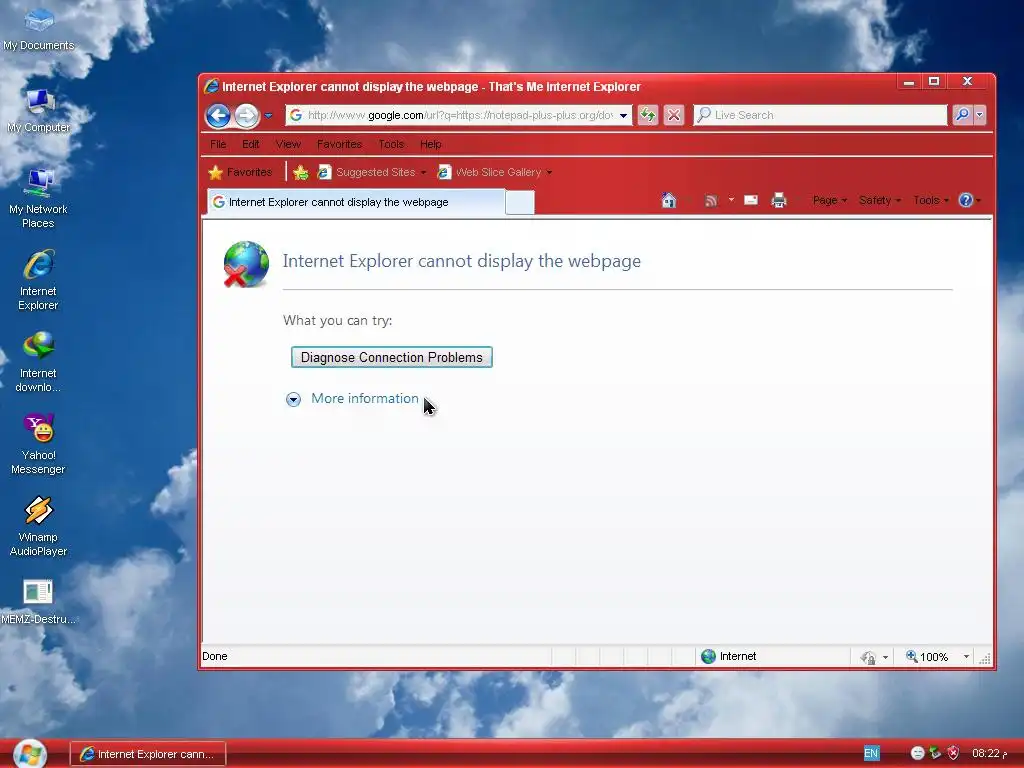Click the EN language indicator
Screen dimensions: 1024x768
(x=871, y=754)
